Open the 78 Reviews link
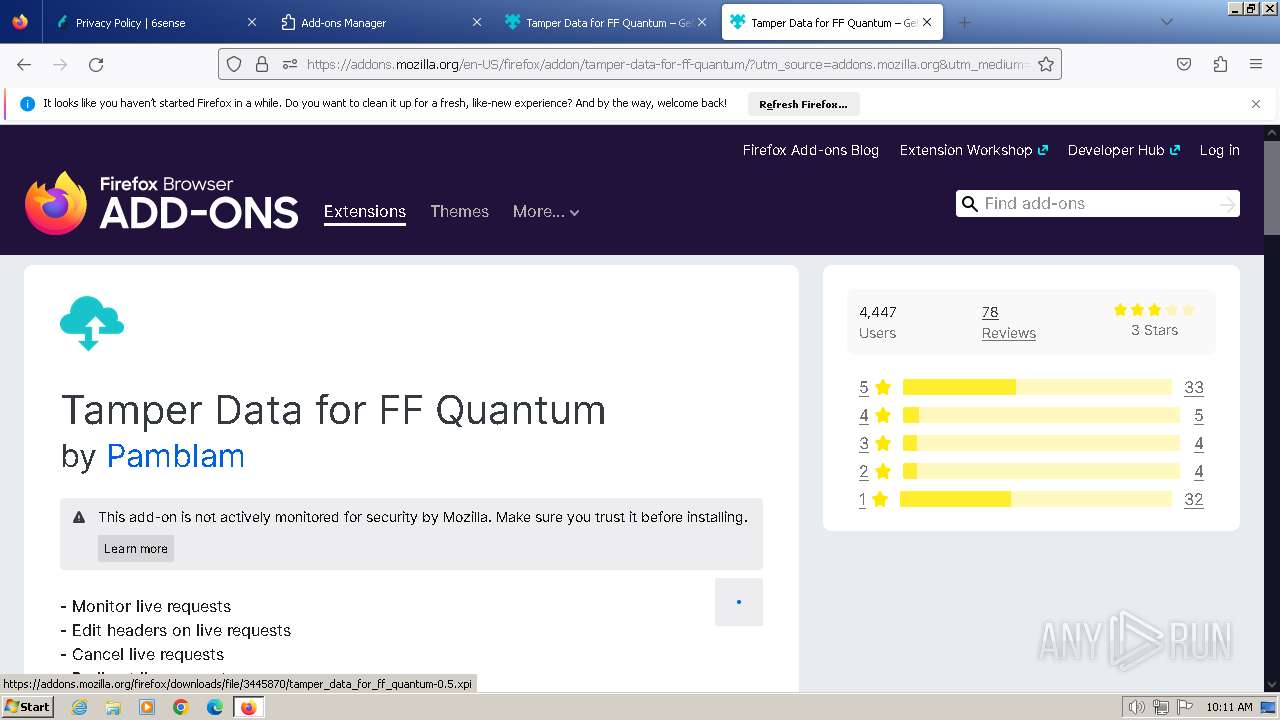This screenshot has height=720, width=1280. coord(1009,322)
